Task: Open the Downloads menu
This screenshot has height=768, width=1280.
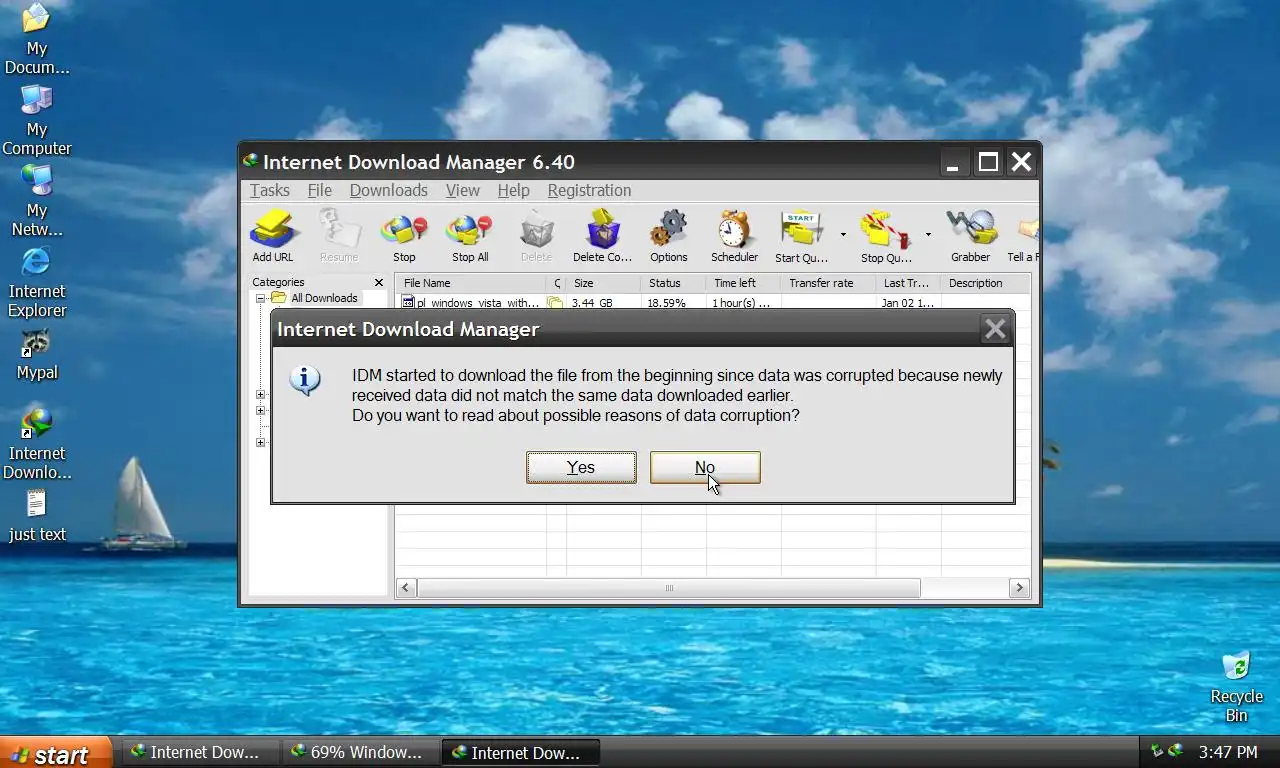Action: pyautogui.click(x=389, y=190)
